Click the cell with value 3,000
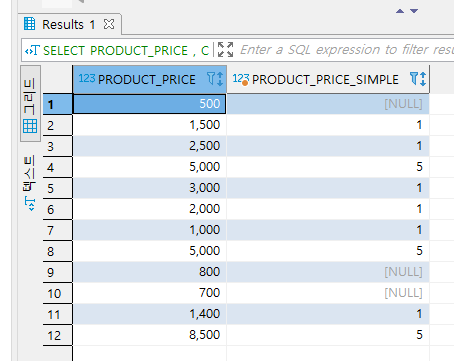The height and width of the screenshot is (361, 454). [x=149, y=188]
